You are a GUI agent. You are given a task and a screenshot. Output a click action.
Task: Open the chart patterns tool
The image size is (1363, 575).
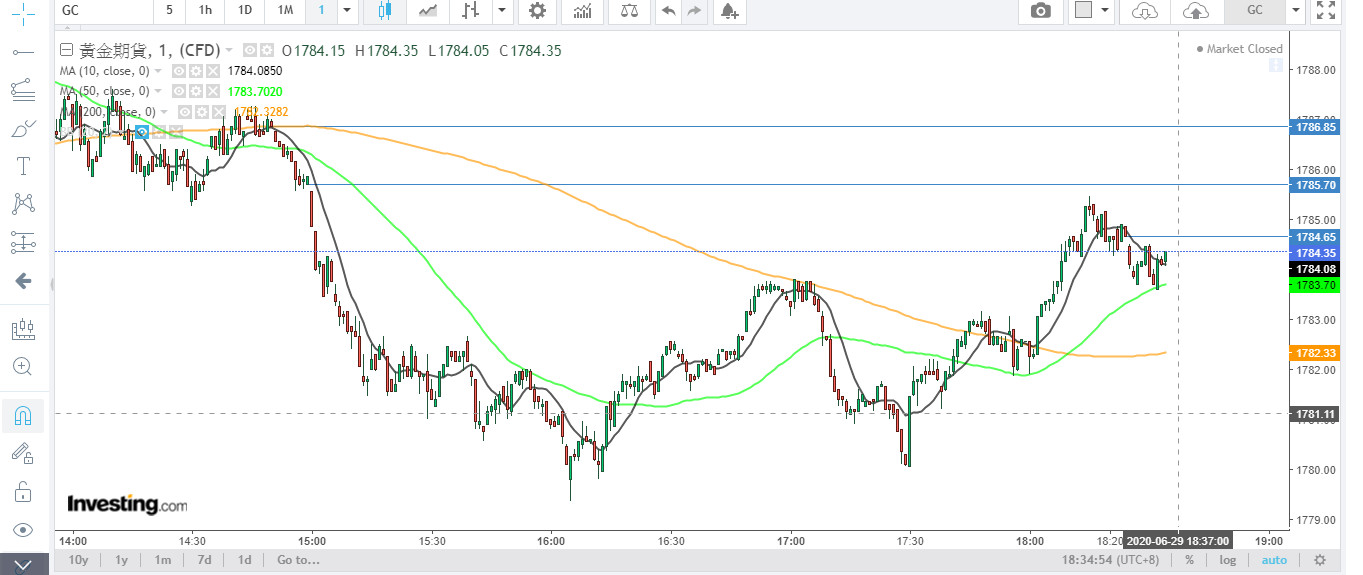22,203
